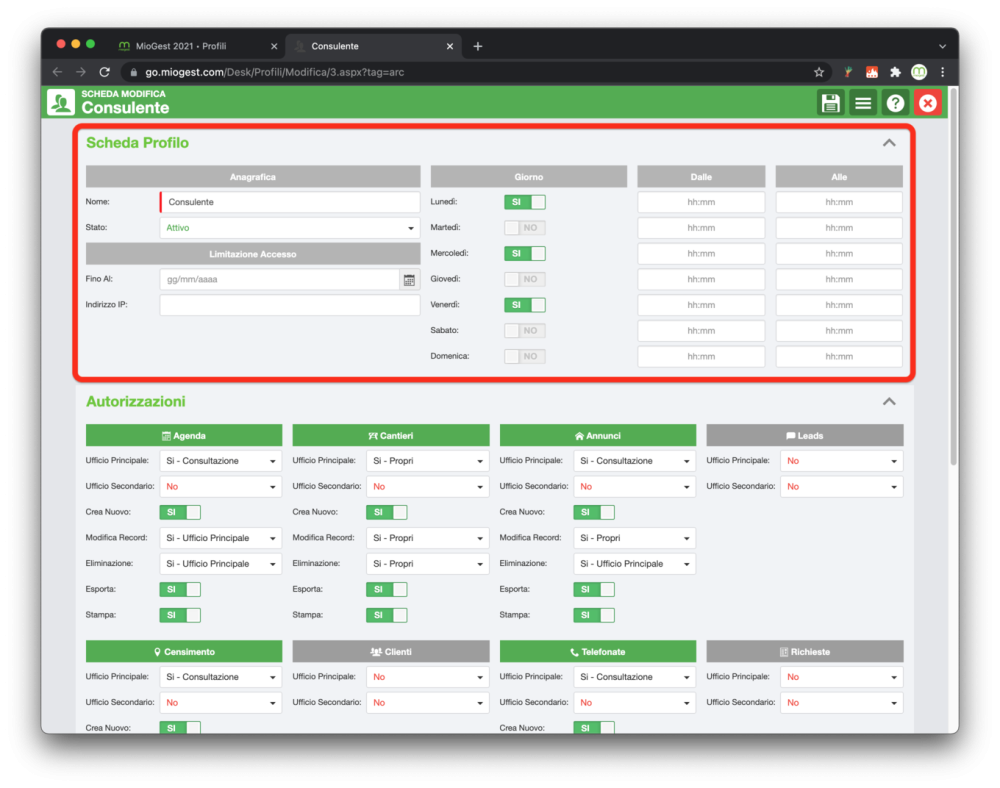Open a new browser tab
The height and width of the screenshot is (788, 1000).
pos(478,46)
